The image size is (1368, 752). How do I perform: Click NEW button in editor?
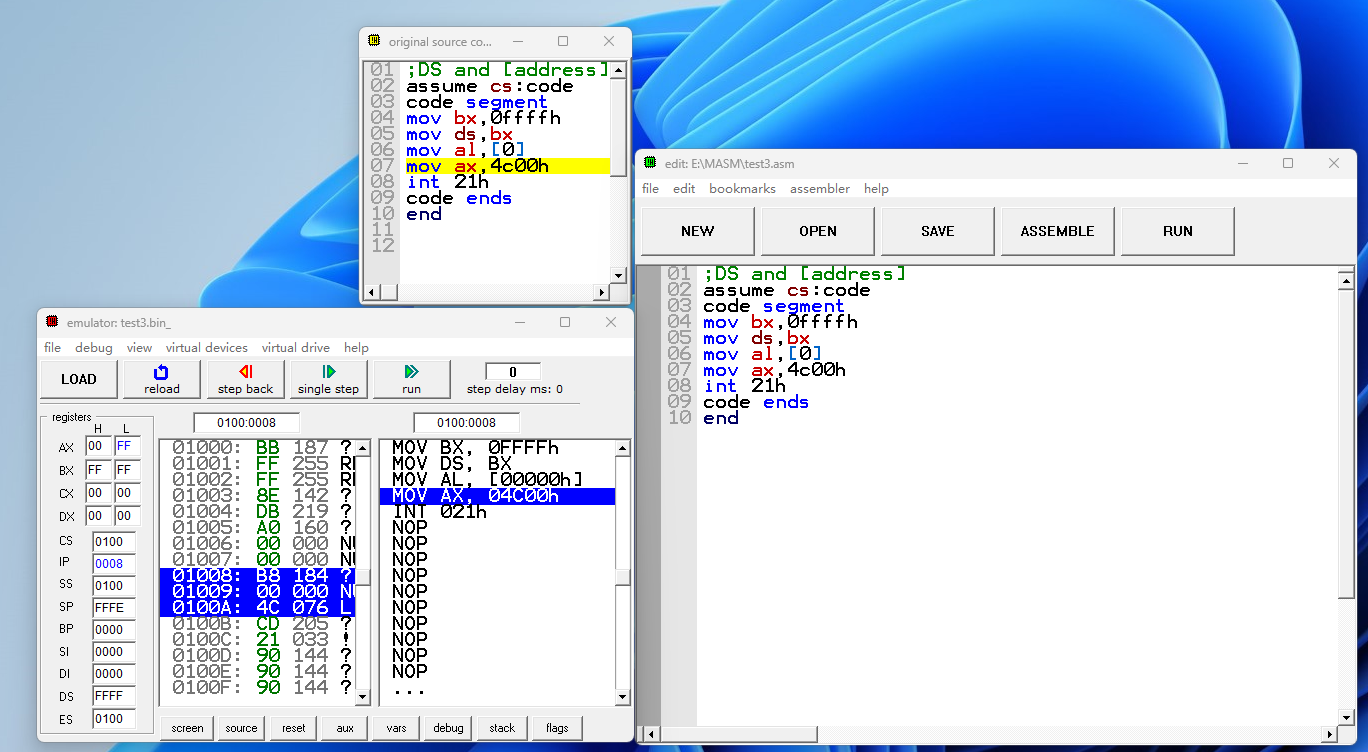(697, 231)
